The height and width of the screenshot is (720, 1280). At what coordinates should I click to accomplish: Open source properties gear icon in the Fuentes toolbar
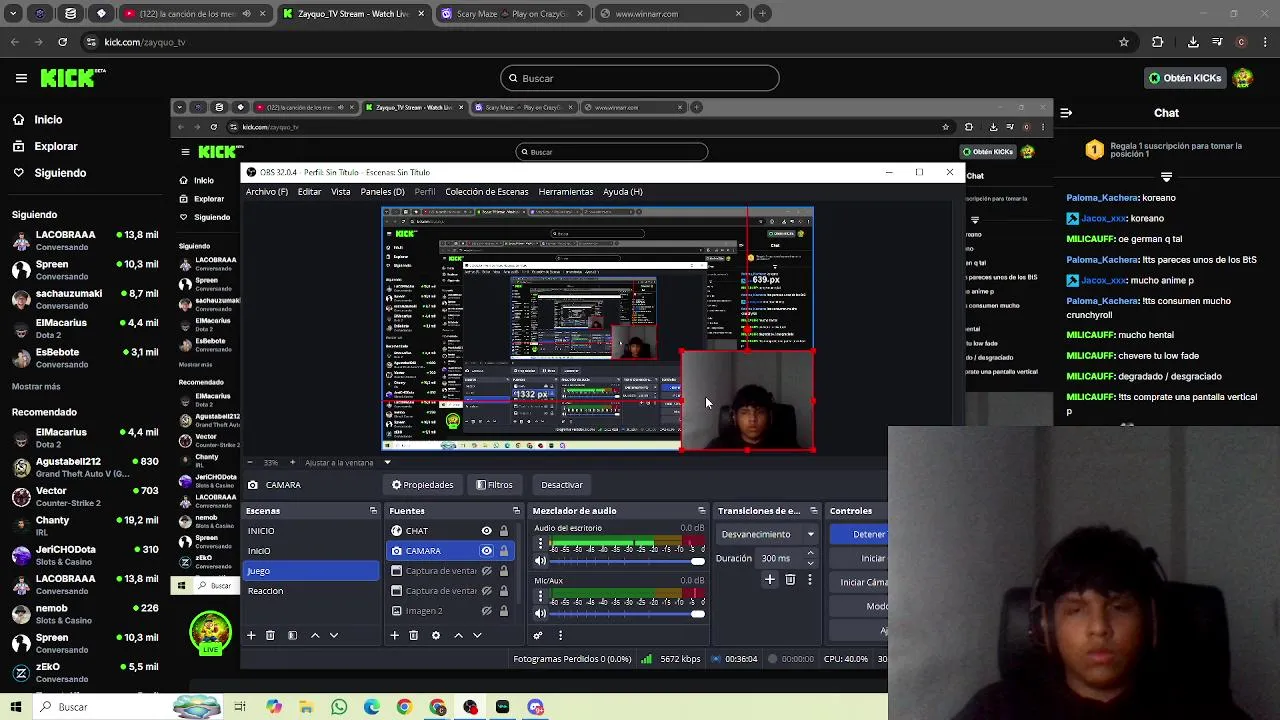(x=435, y=635)
